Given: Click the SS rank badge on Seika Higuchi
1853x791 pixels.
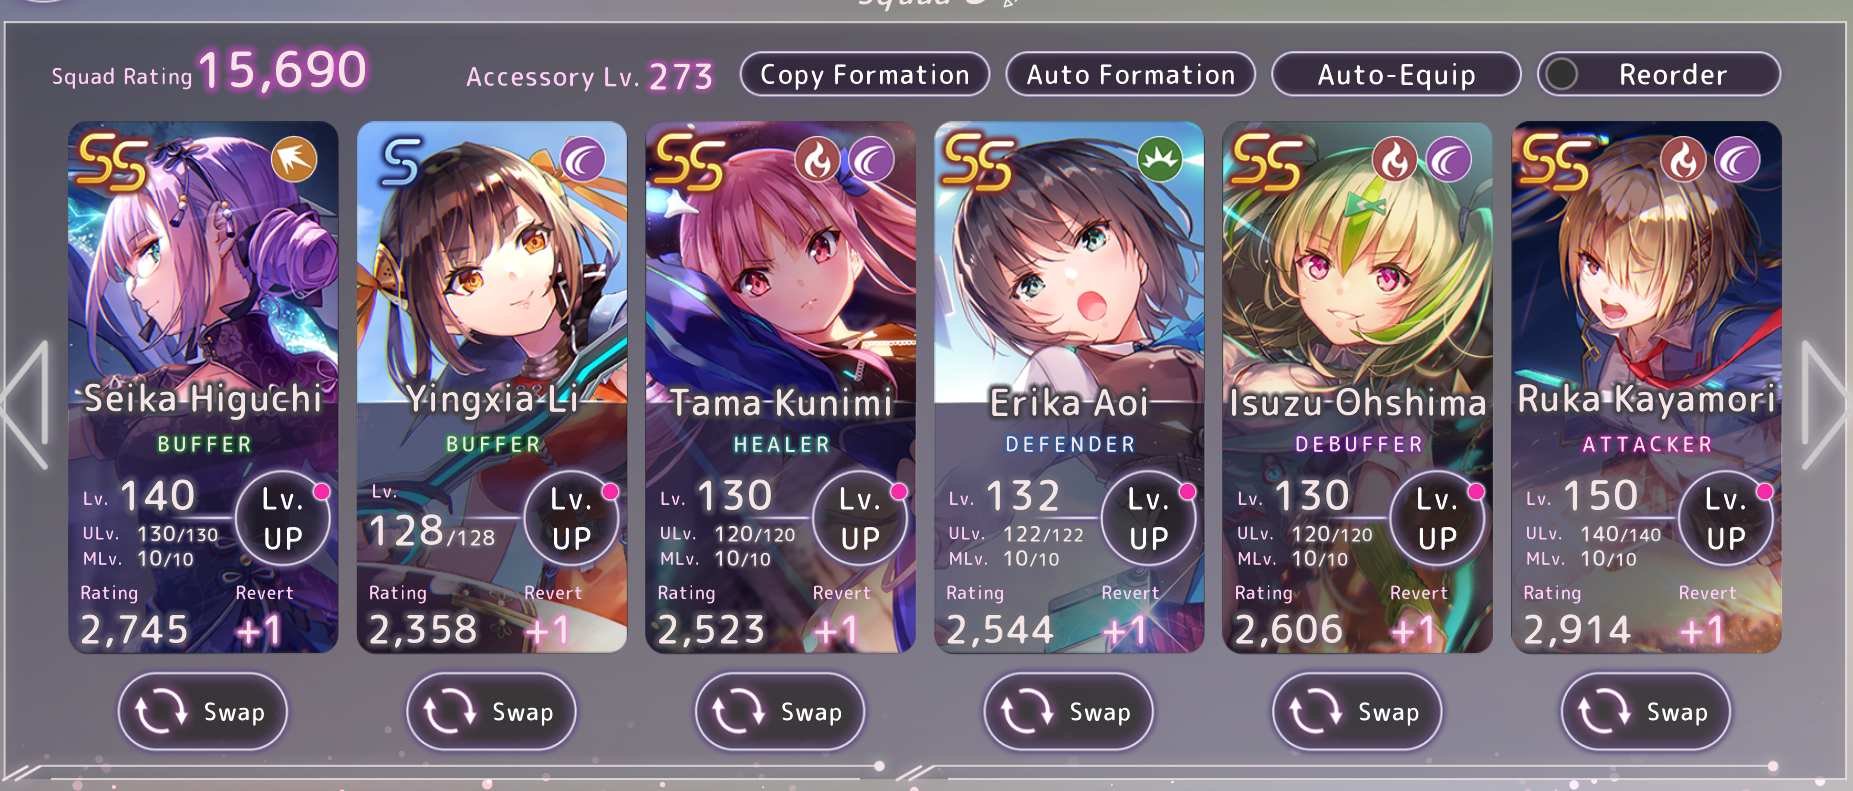Looking at the screenshot, I should click(x=113, y=162).
